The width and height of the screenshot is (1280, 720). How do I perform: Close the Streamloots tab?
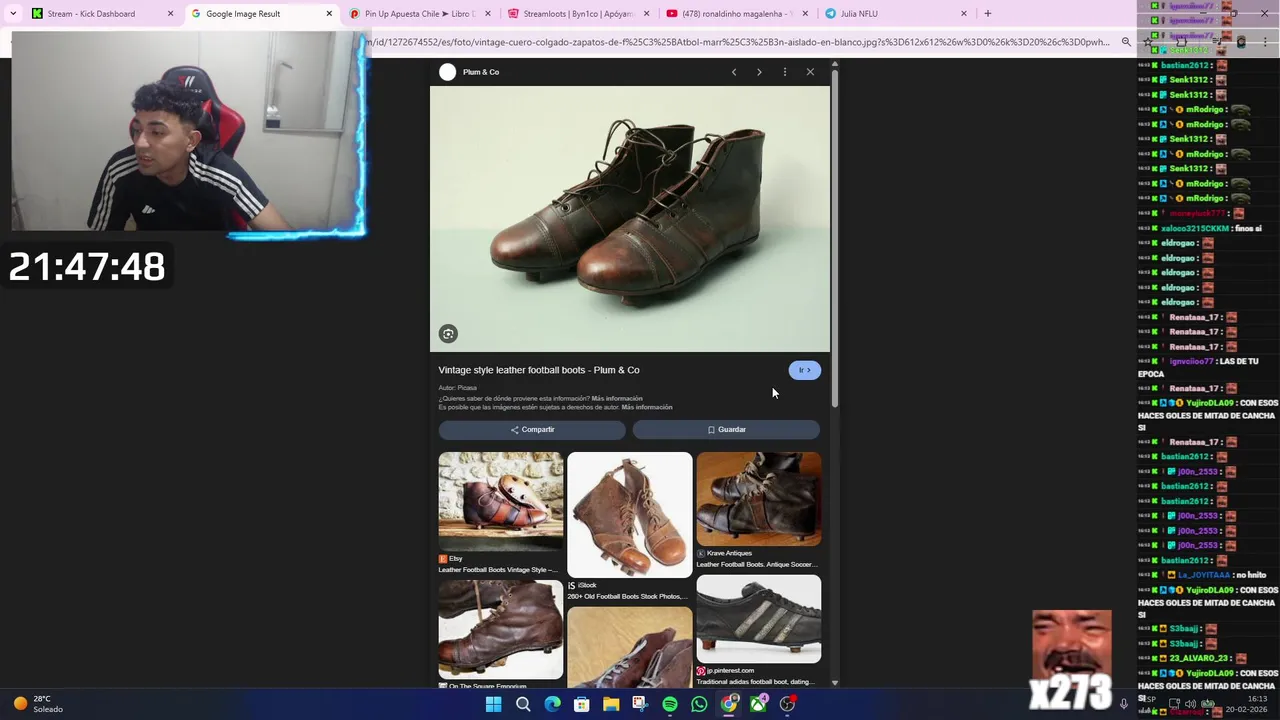646,14
